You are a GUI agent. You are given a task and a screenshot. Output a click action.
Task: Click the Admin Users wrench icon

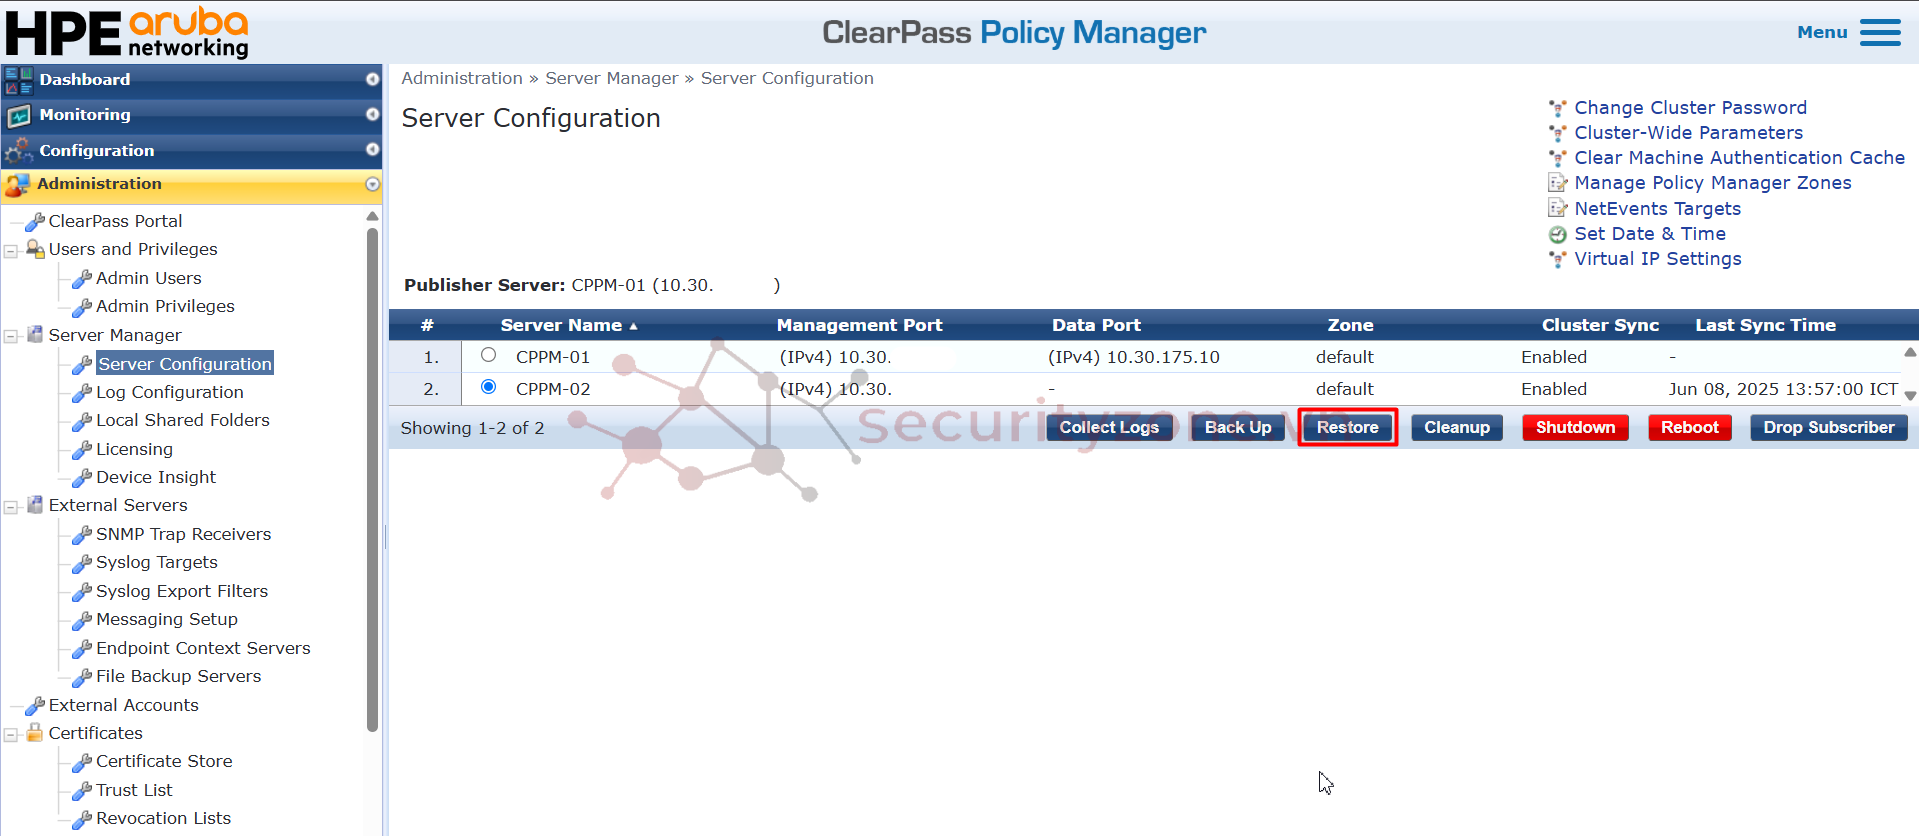coord(82,278)
